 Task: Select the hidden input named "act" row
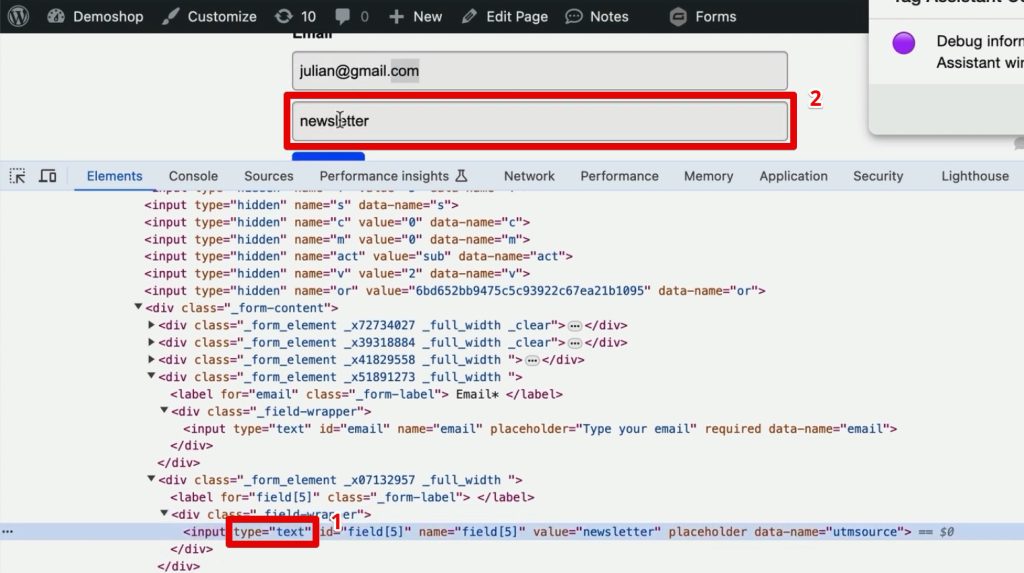tap(359, 256)
